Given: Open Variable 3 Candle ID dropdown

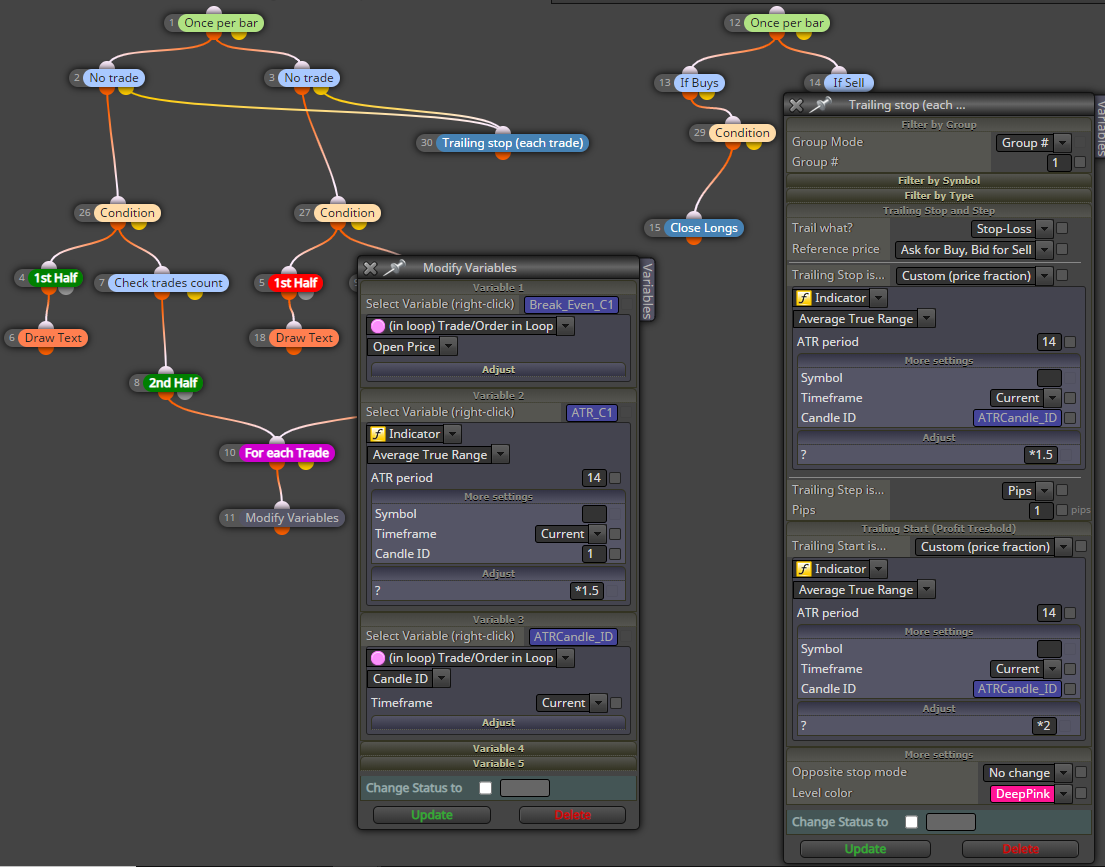Looking at the screenshot, I should pyautogui.click(x=409, y=679).
